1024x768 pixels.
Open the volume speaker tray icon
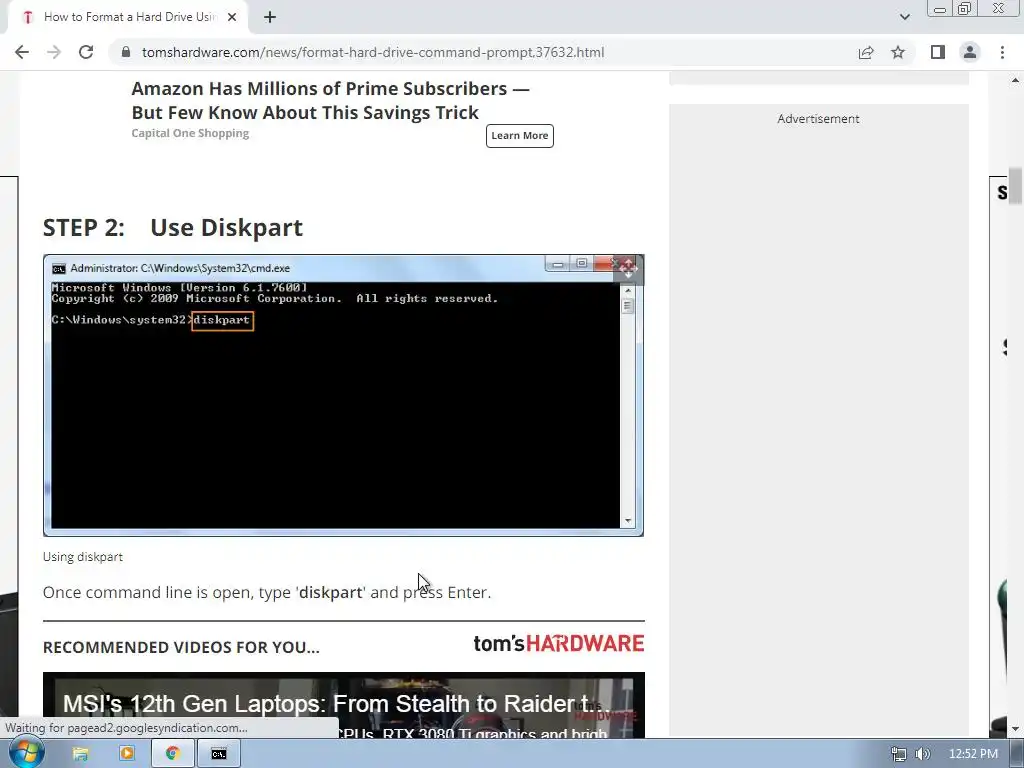point(923,754)
